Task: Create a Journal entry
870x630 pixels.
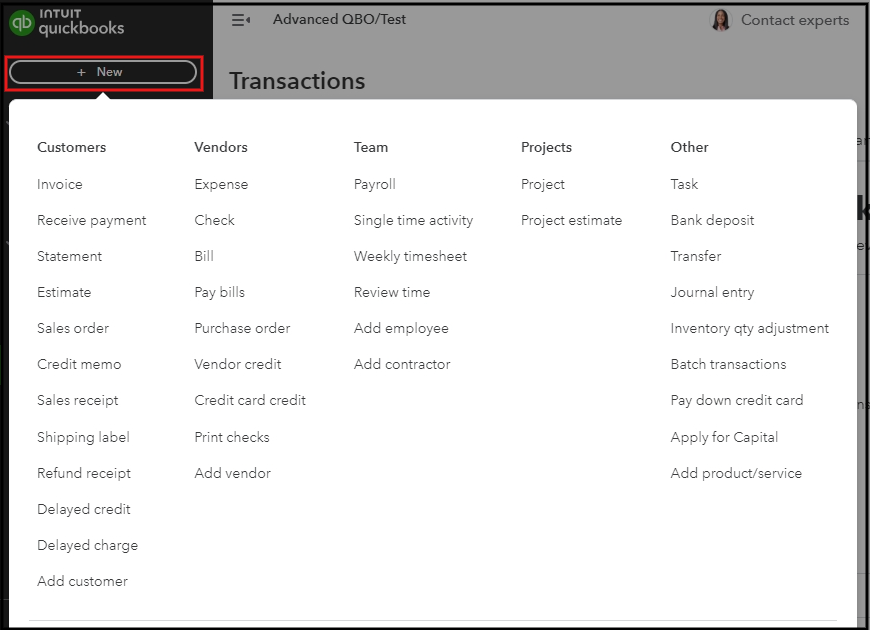Action: [x=712, y=292]
